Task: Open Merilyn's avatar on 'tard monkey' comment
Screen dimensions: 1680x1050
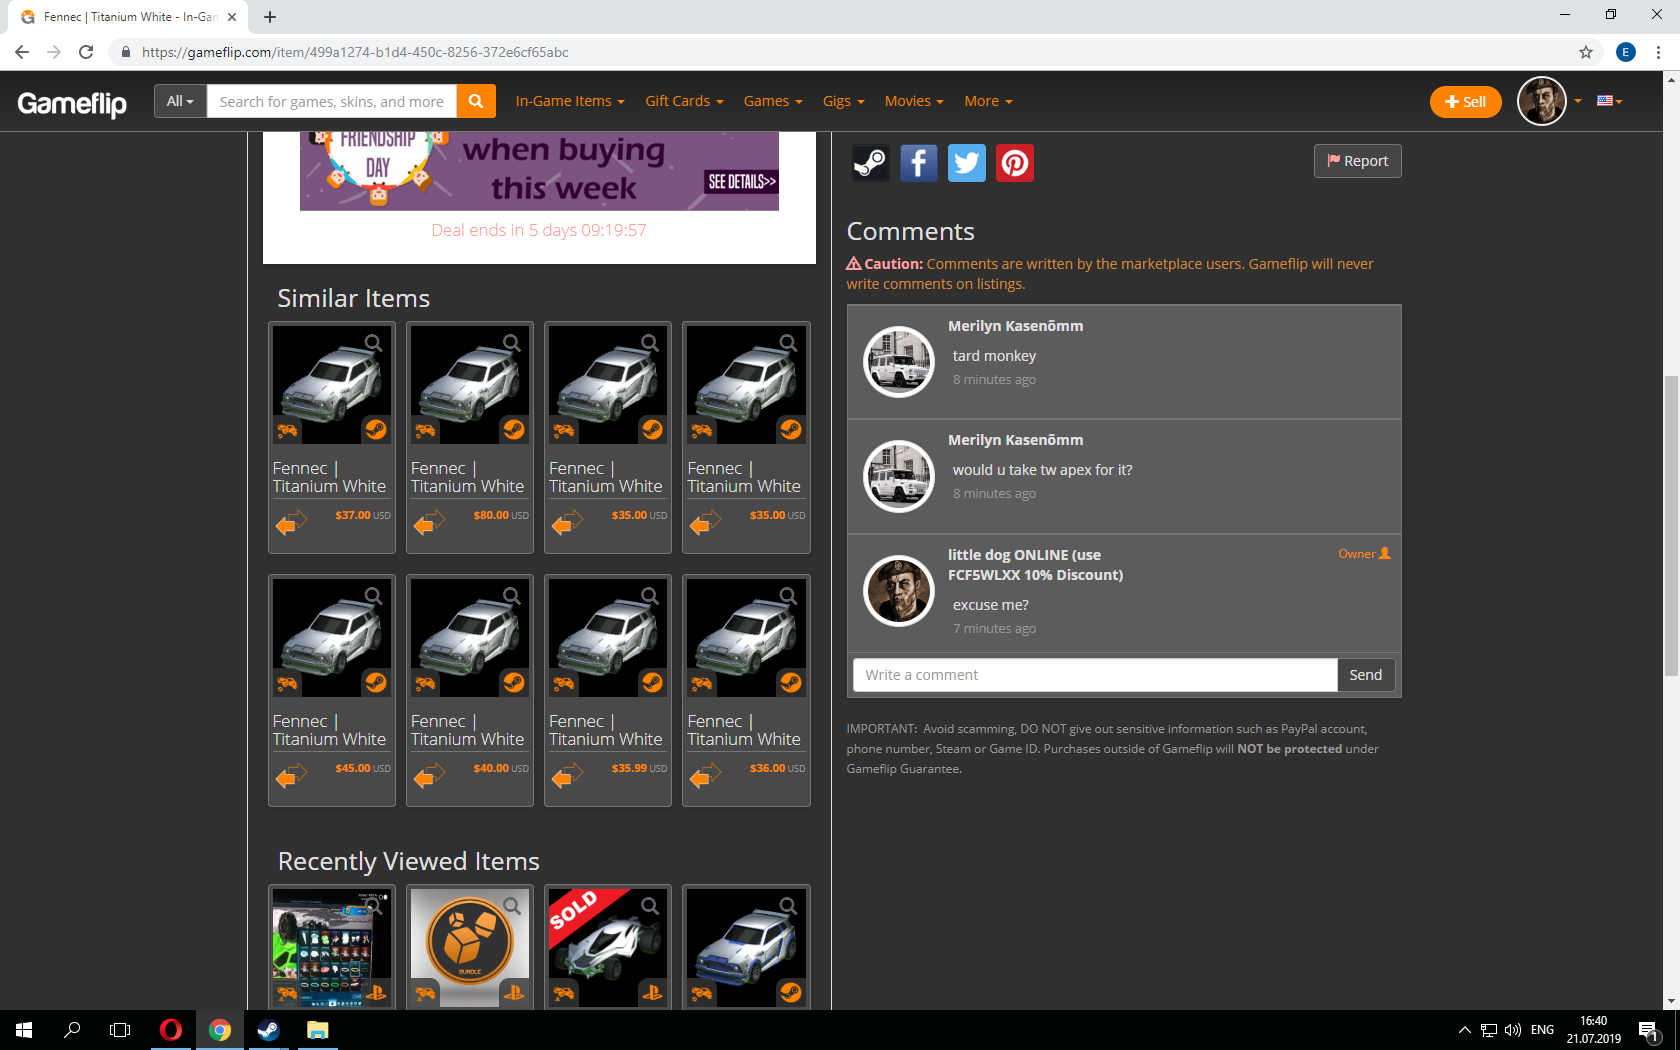Action: point(898,362)
